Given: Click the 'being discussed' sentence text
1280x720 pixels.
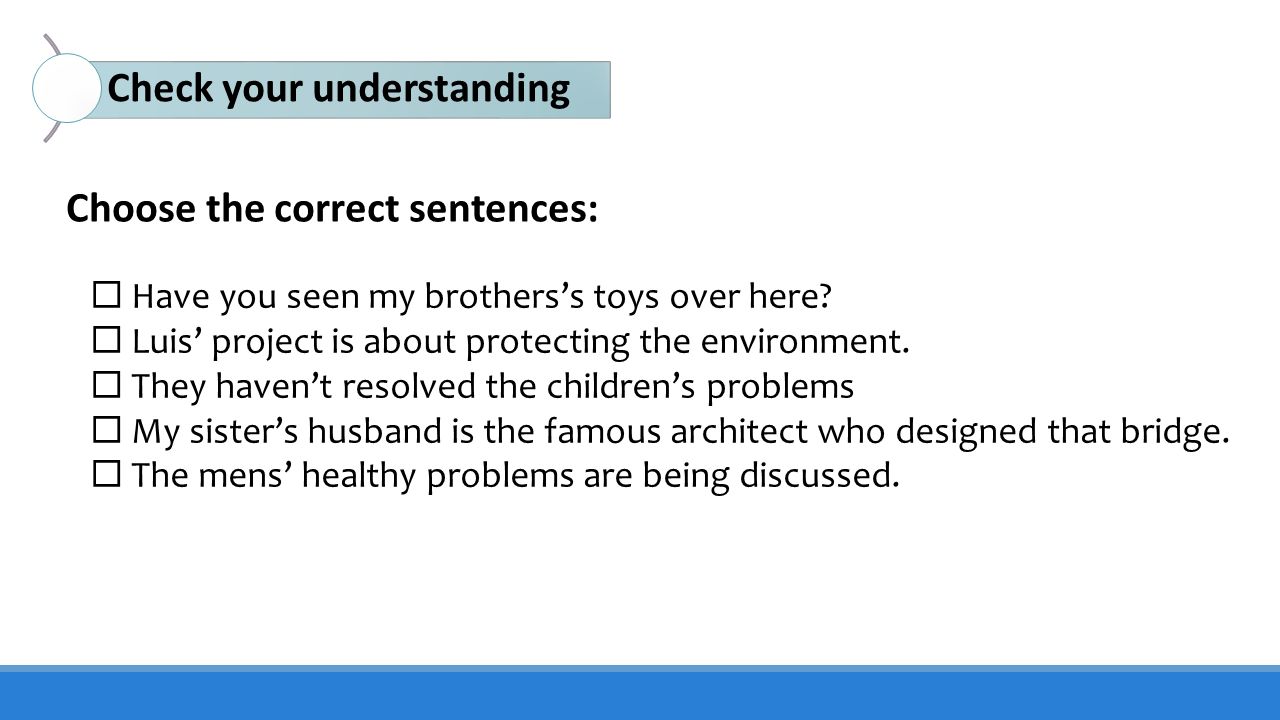Looking at the screenshot, I should coord(516,477).
